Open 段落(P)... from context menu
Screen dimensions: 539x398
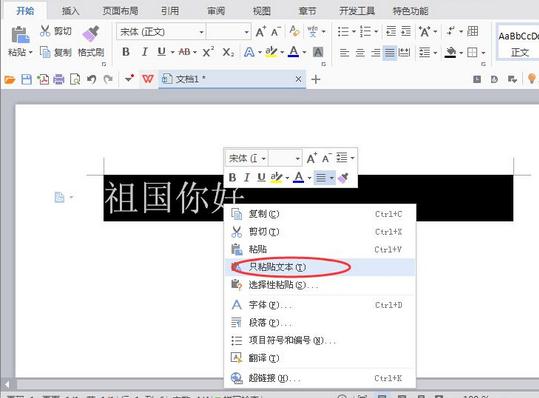click(320, 322)
